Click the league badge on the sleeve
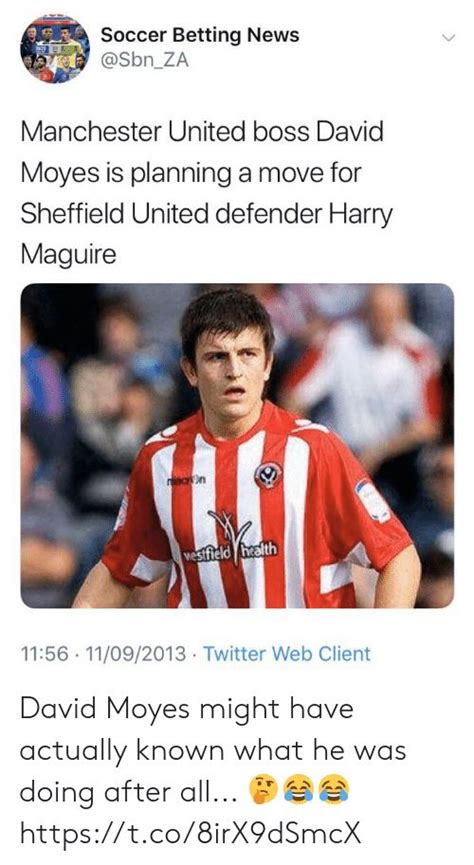Viewport: 474px width, 865px height. click(x=373, y=501)
